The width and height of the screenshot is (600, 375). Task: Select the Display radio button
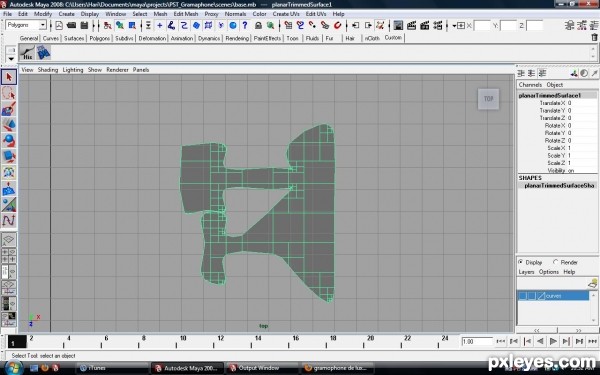click(520, 262)
